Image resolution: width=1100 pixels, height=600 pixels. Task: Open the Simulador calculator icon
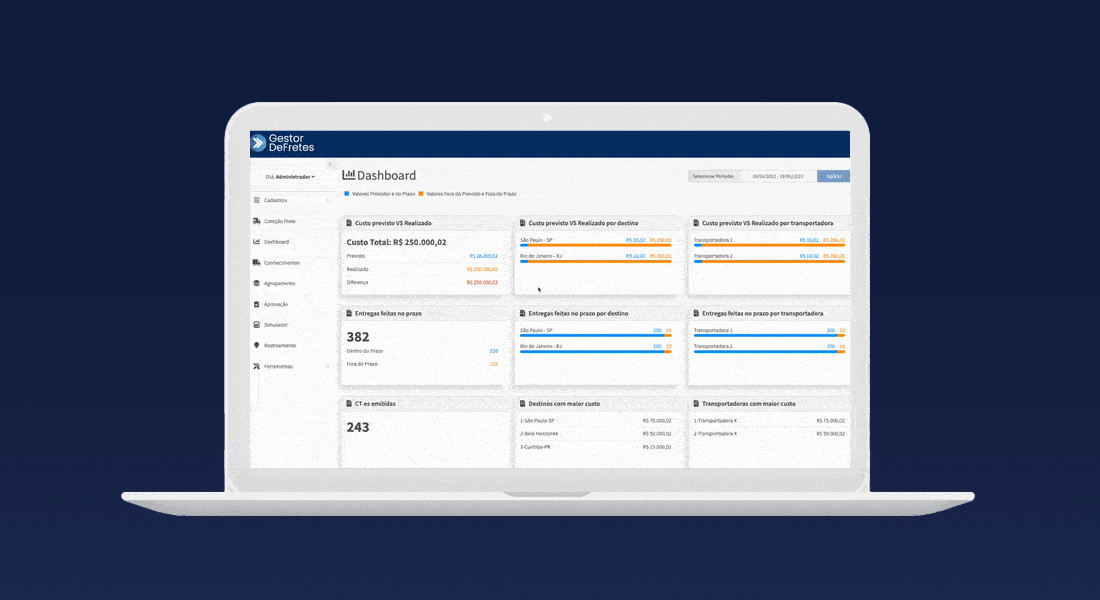pos(257,325)
